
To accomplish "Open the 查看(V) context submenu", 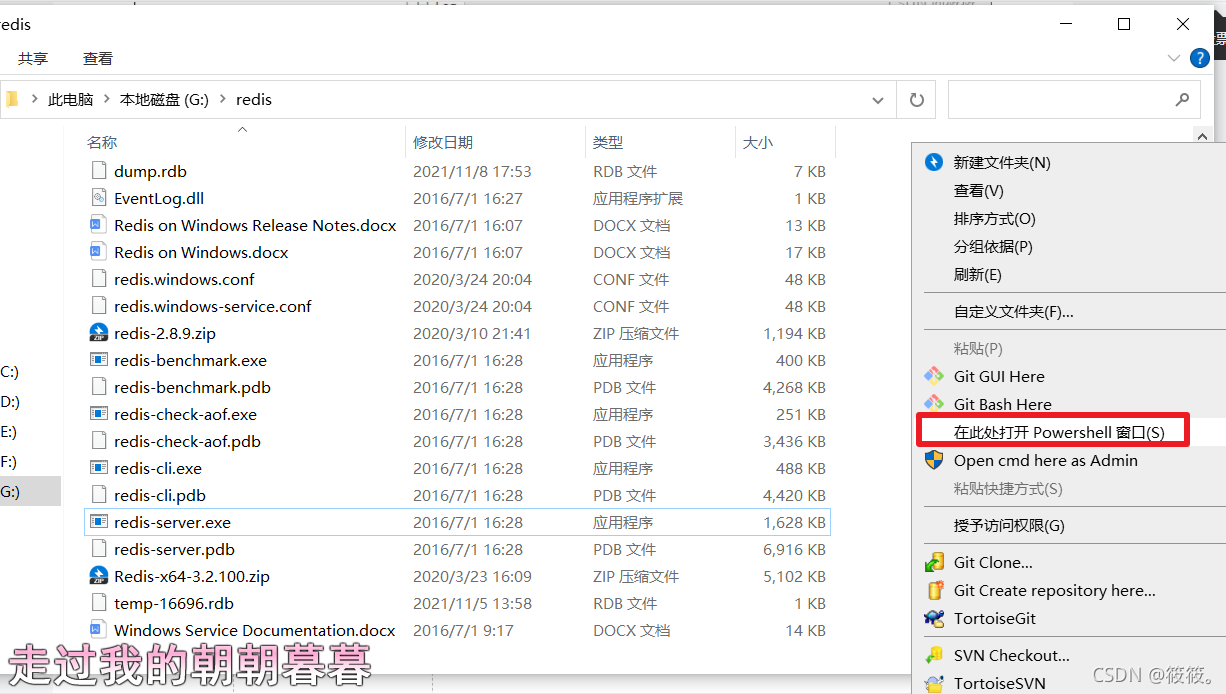I will point(979,190).
